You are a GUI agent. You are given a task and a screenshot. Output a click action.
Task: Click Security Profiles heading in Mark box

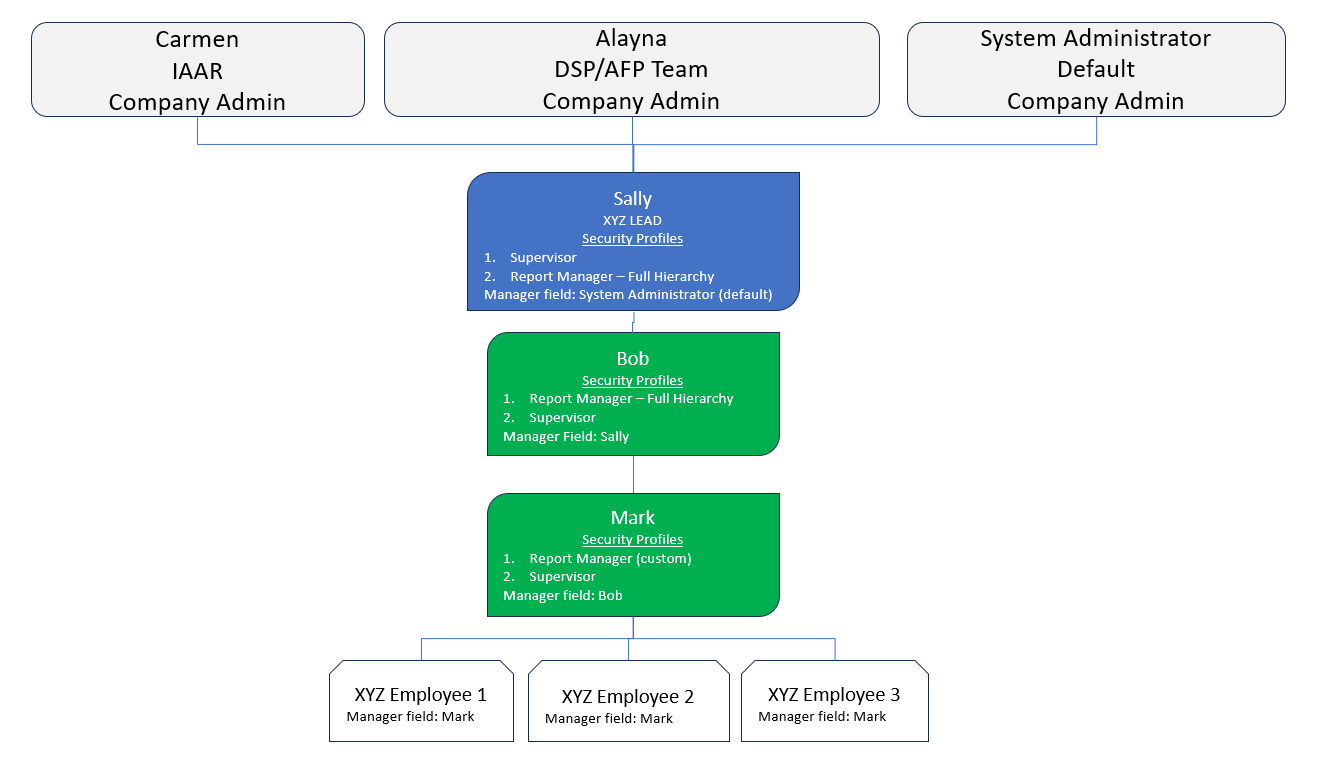tap(632, 539)
